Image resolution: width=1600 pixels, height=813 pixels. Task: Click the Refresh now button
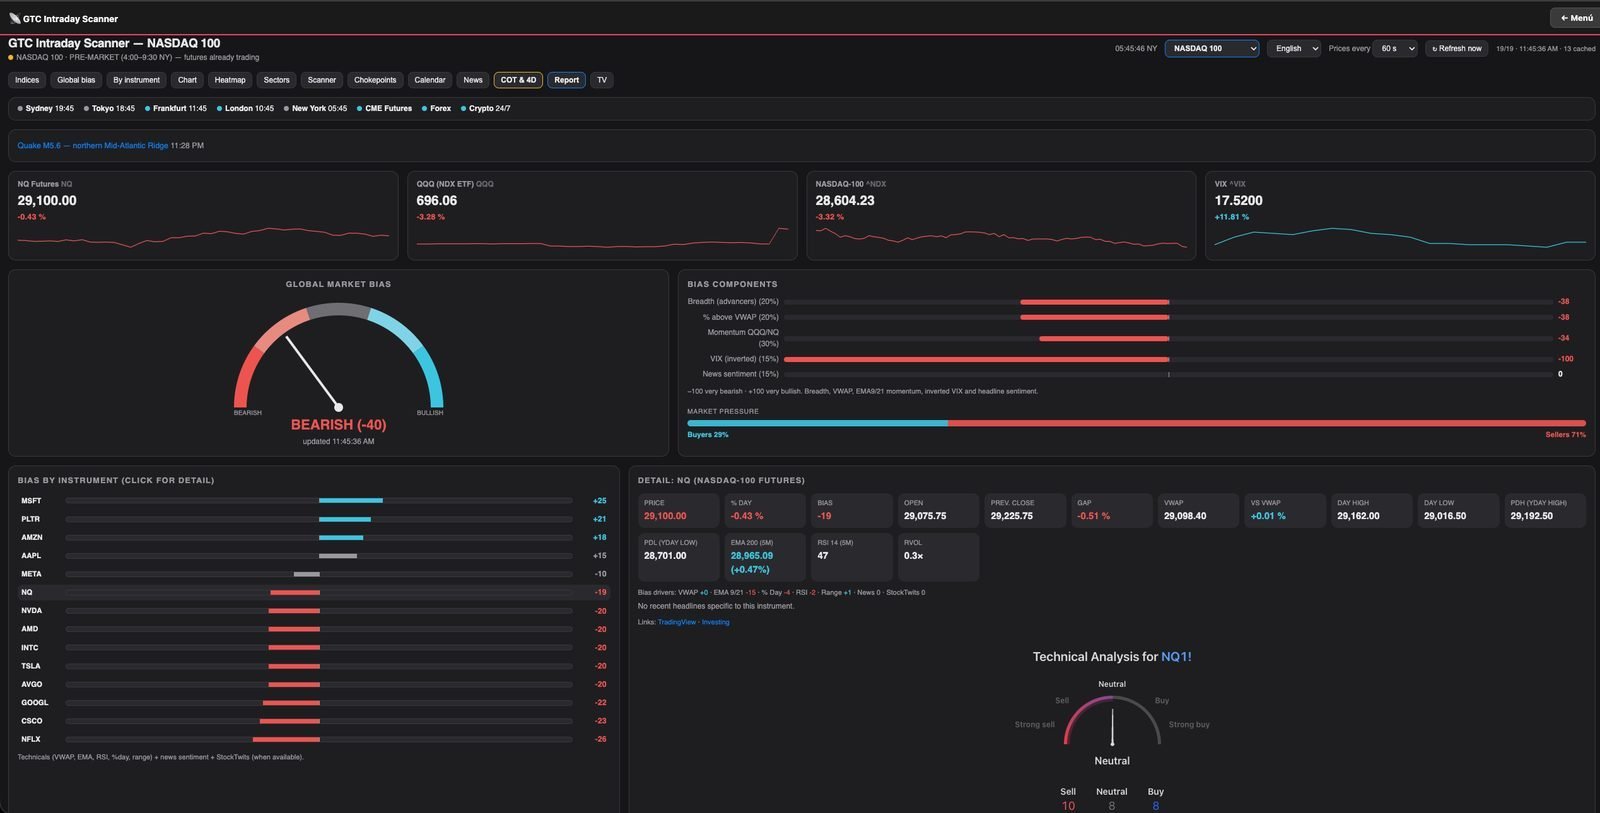click(x=1457, y=48)
